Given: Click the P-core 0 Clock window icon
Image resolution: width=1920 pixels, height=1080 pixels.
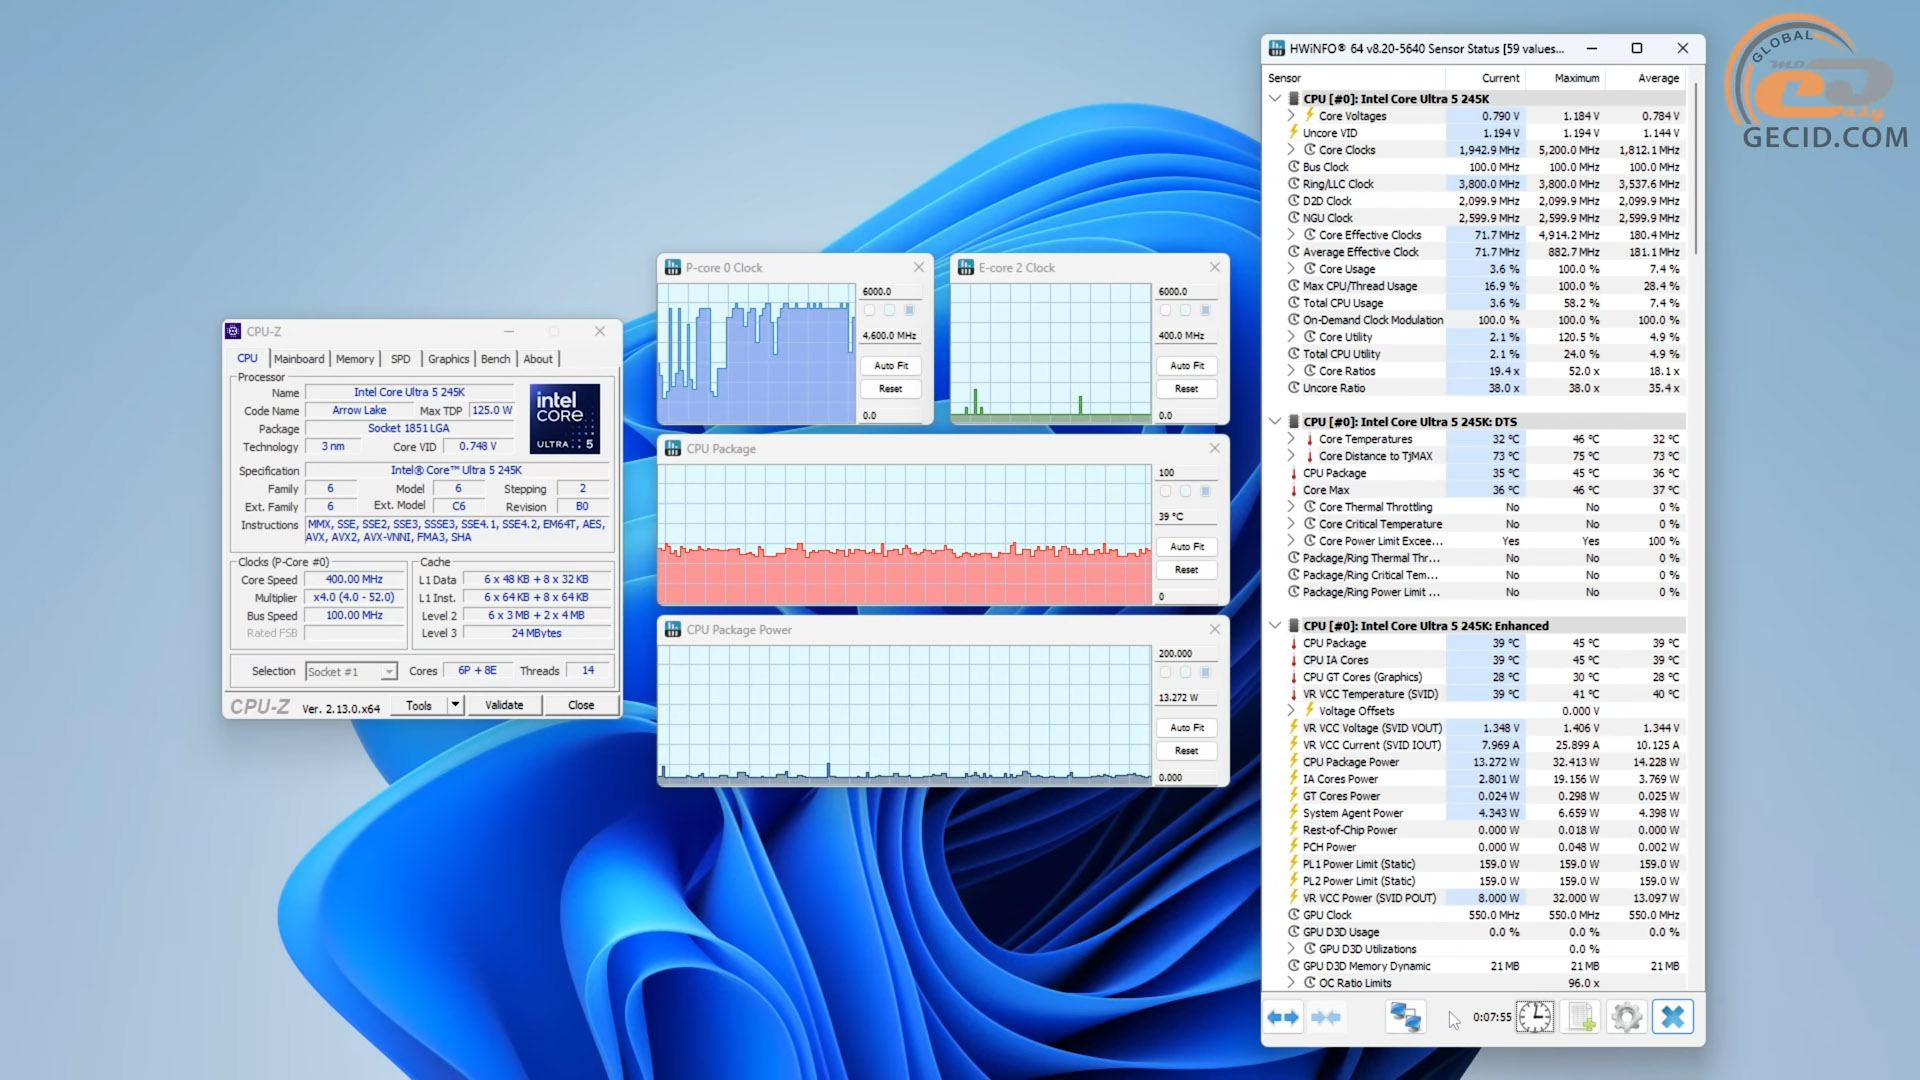Looking at the screenshot, I should click(x=673, y=268).
